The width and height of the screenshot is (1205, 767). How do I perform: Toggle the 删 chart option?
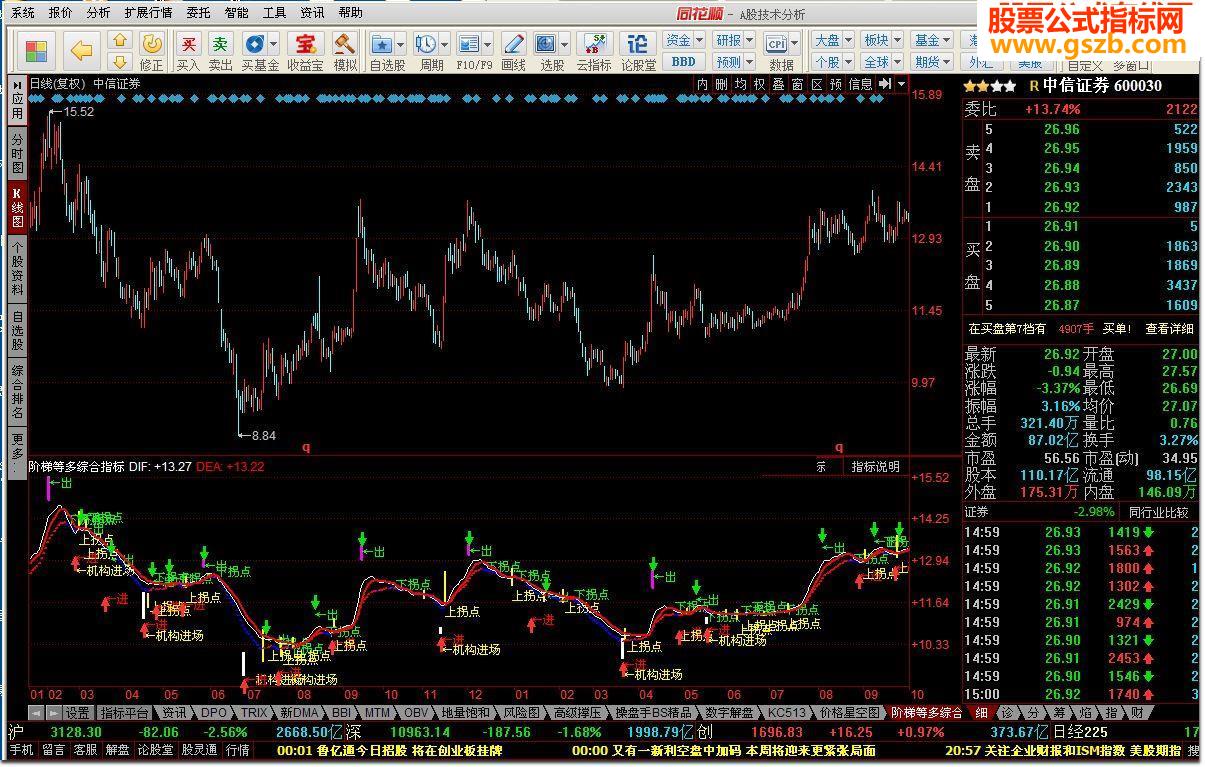pyautogui.click(x=722, y=84)
